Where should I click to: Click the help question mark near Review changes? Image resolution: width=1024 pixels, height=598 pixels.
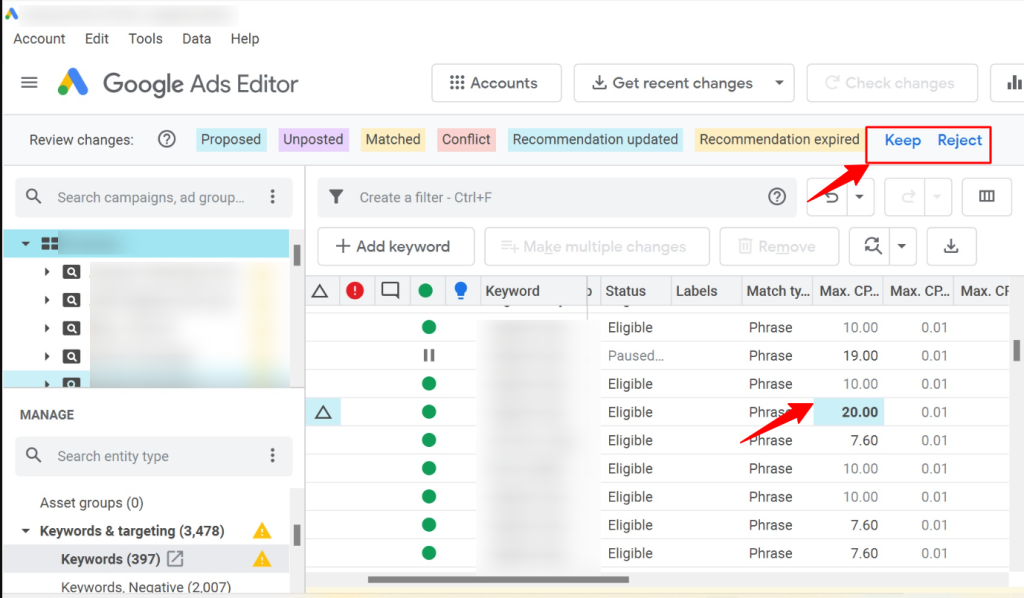pos(166,139)
